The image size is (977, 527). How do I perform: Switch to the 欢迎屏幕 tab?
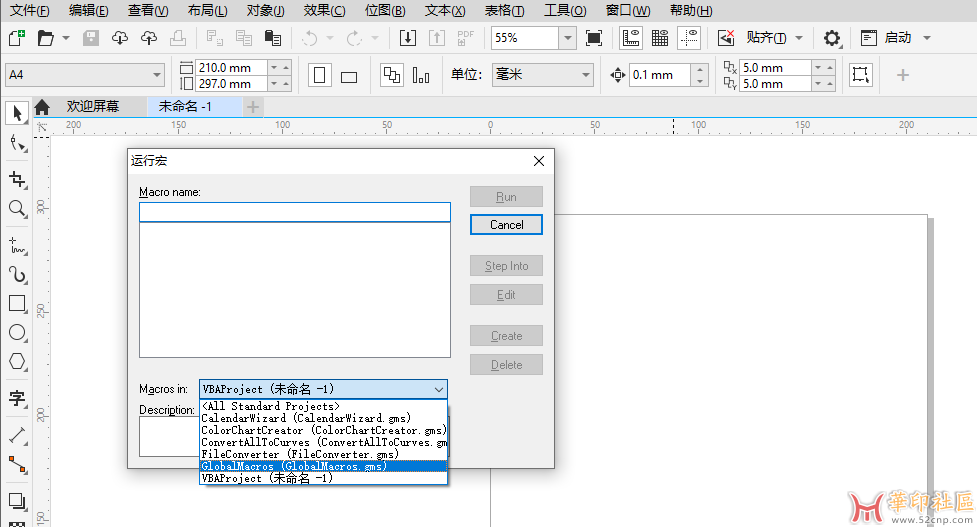coord(93,107)
